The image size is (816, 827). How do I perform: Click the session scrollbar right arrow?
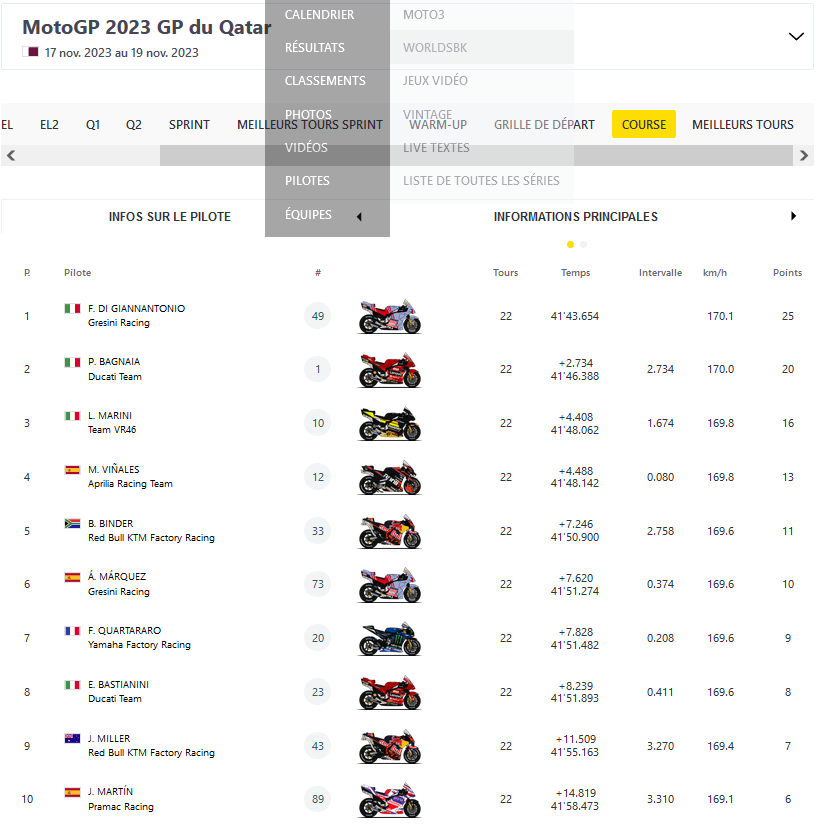tap(804, 156)
